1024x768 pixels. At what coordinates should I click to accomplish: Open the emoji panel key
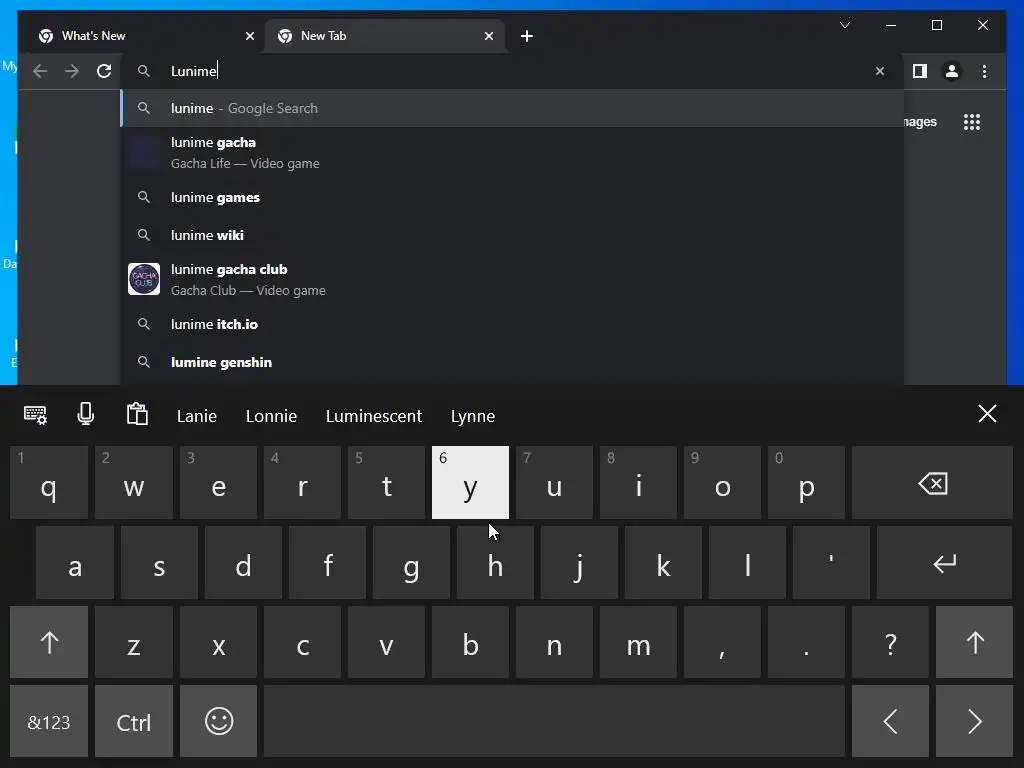(x=219, y=722)
